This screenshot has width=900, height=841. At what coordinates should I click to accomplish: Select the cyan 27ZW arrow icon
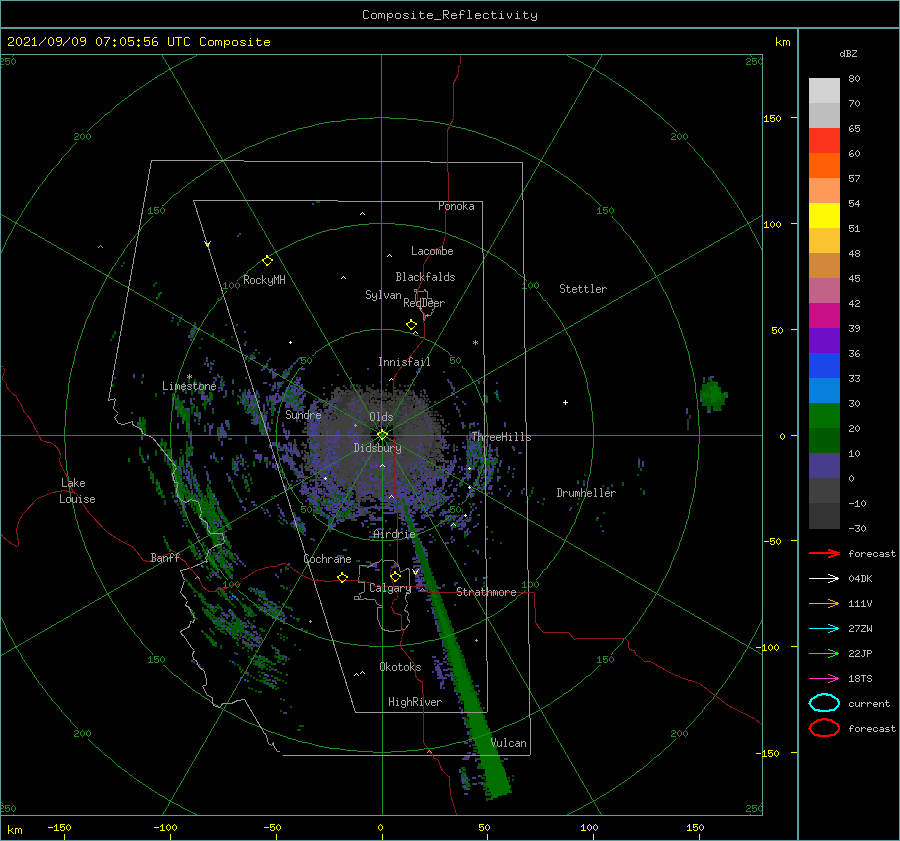tap(824, 629)
